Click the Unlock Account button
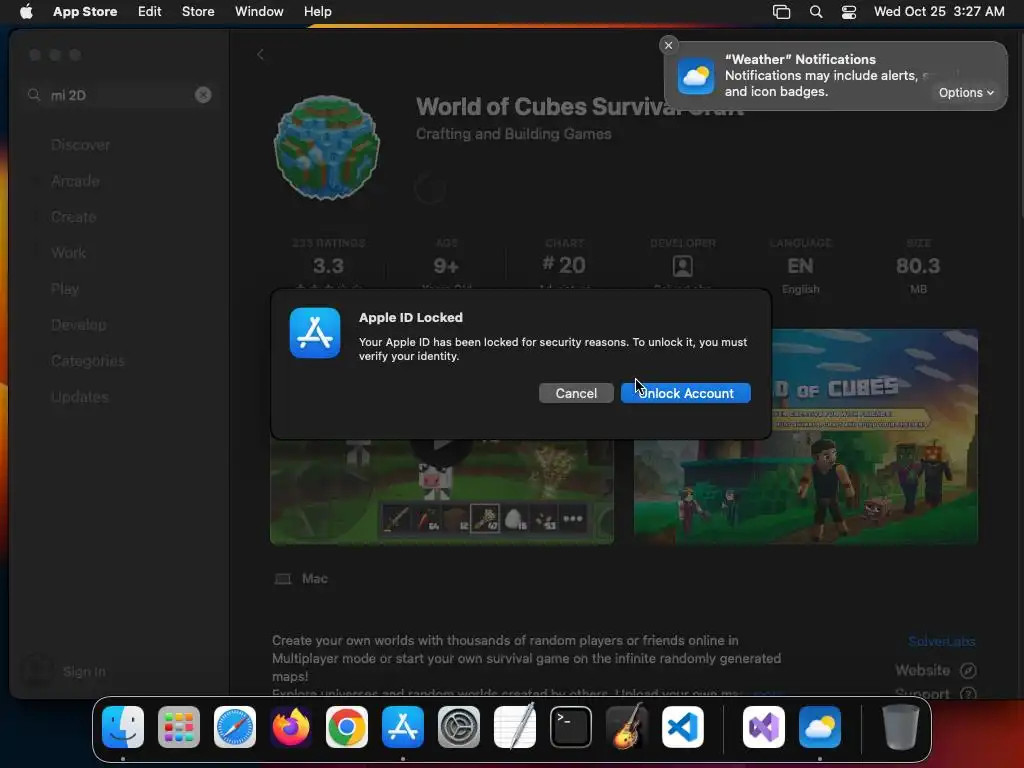The width and height of the screenshot is (1024, 768). [685, 393]
